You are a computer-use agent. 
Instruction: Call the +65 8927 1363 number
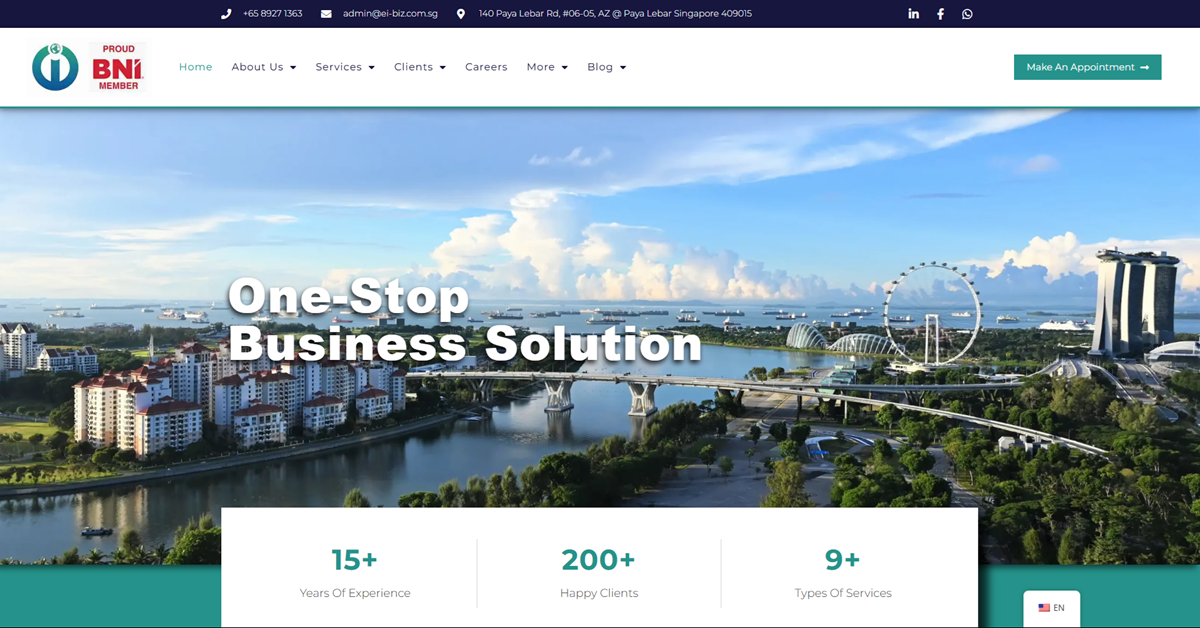(272, 14)
